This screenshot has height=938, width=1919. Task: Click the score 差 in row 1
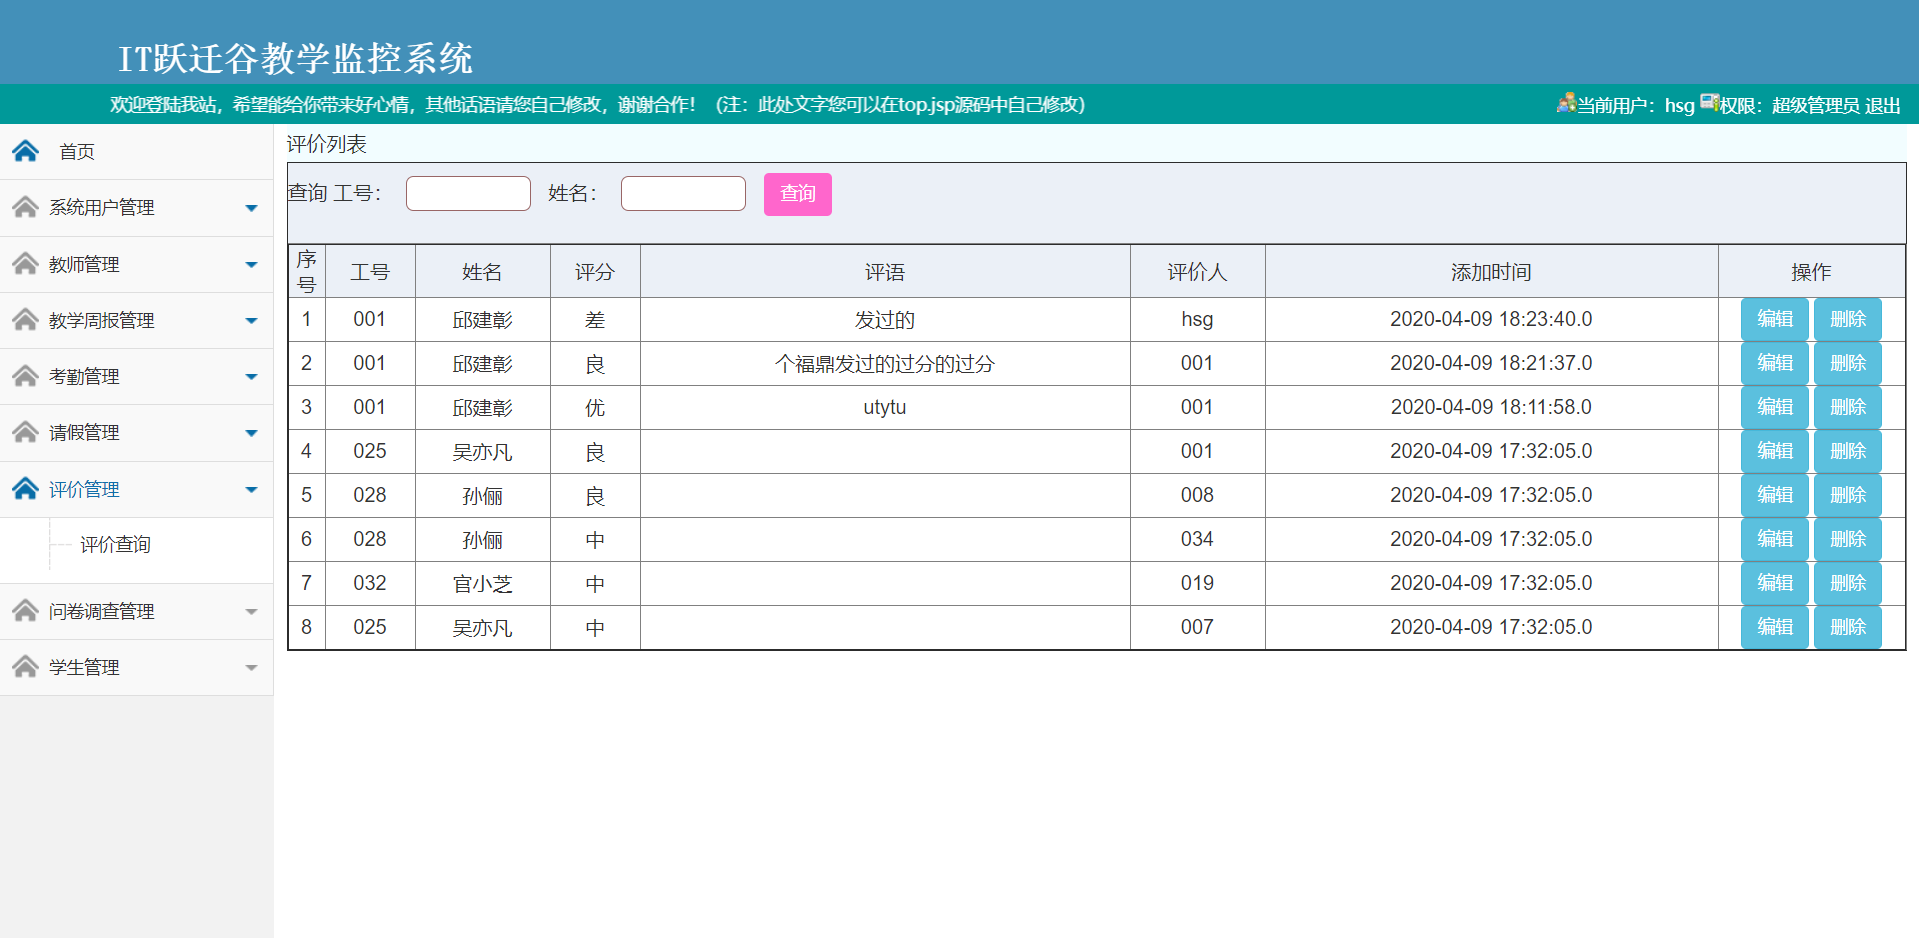coord(595,320)
